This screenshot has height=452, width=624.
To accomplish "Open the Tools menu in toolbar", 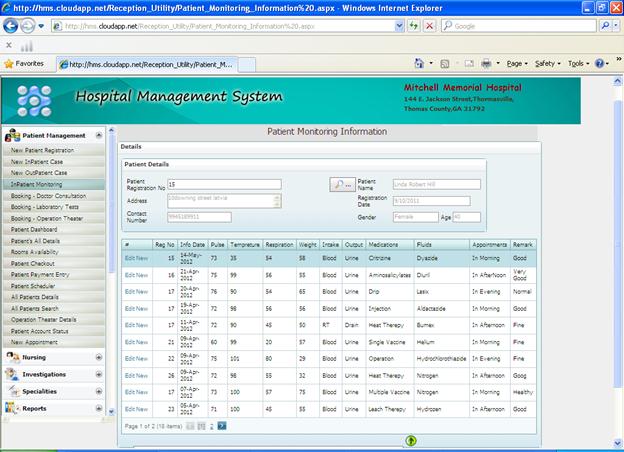I will coord(577,63).
